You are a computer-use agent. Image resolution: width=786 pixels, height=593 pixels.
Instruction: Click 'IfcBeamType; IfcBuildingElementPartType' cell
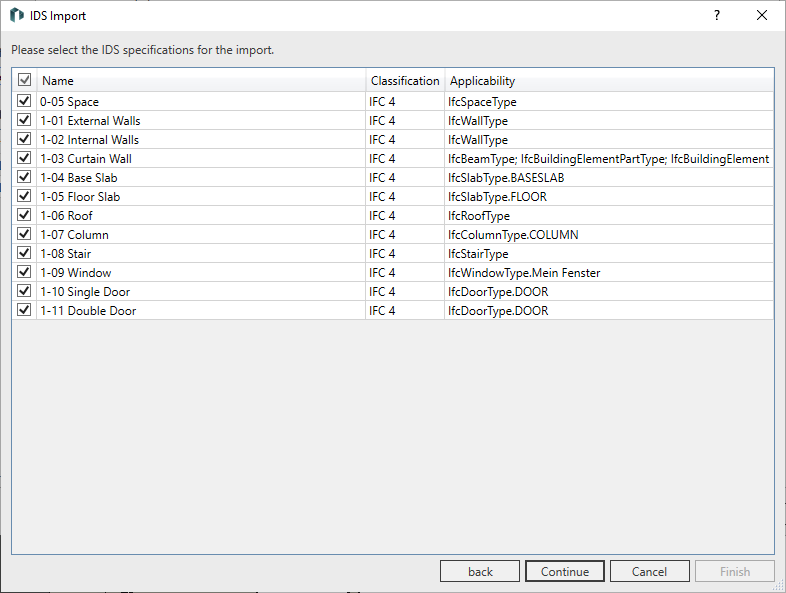(x=609, y=159)
